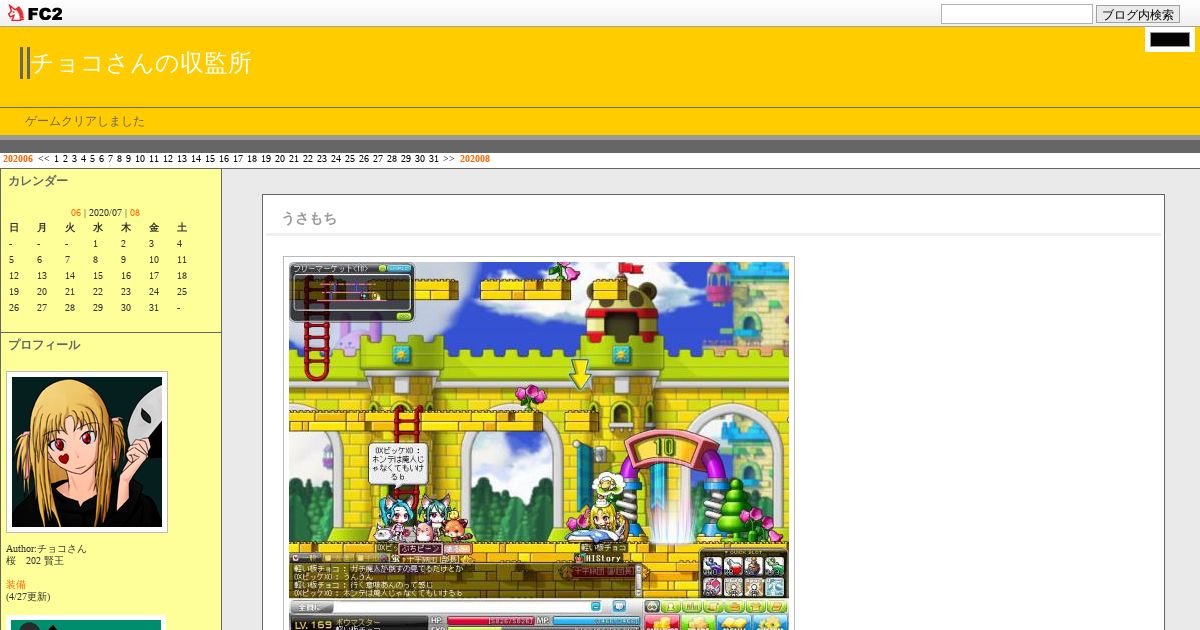Focus the blog search input field
This screenshot has width=1200, height=630.
[x=1016, y=14]
